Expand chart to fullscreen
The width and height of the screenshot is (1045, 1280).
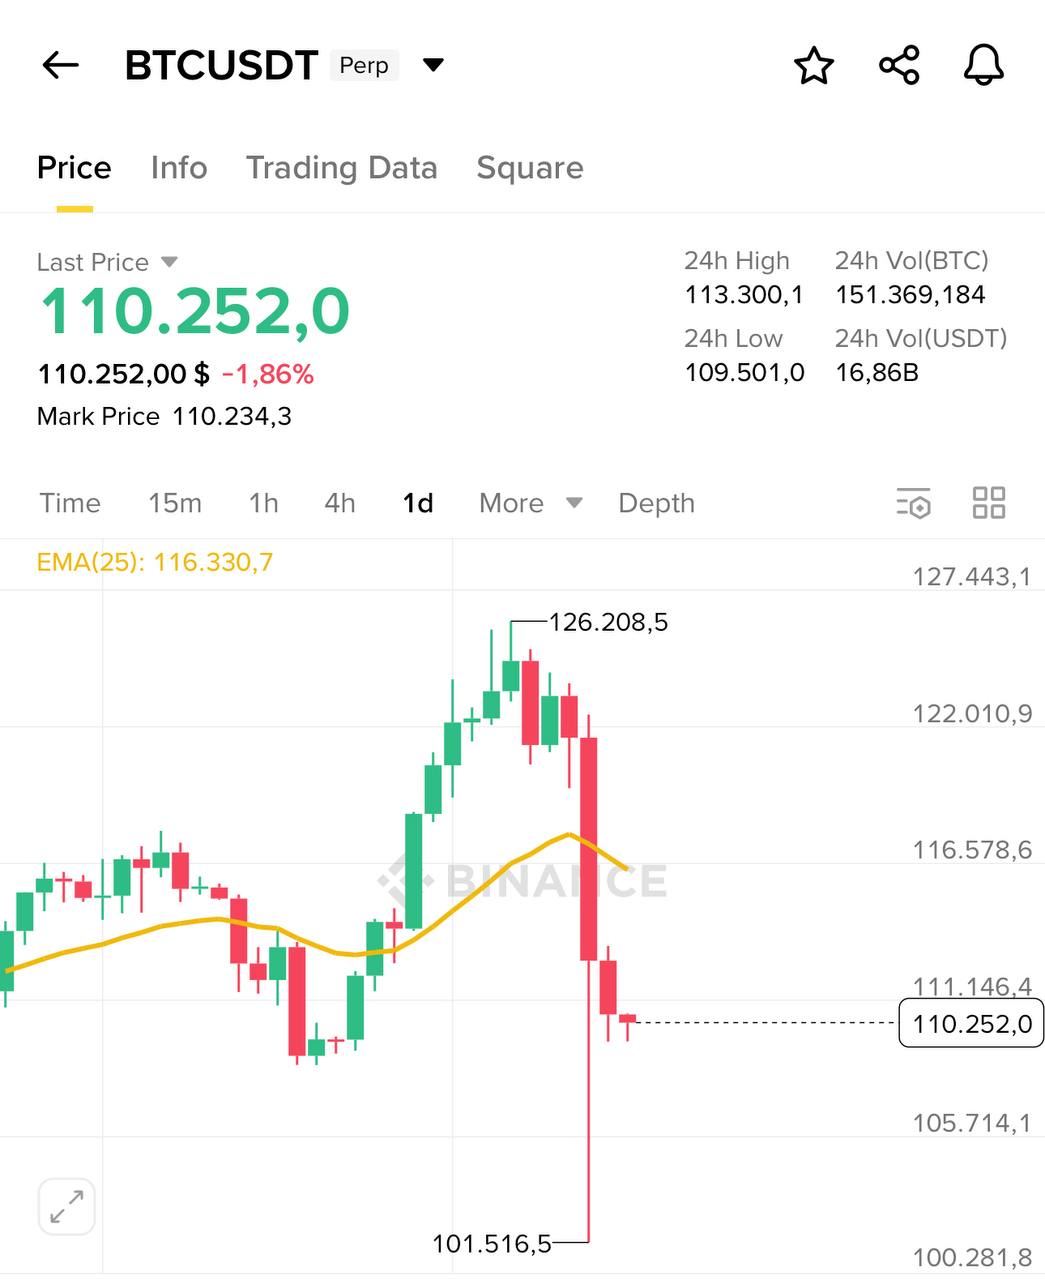pos(67,1206)
